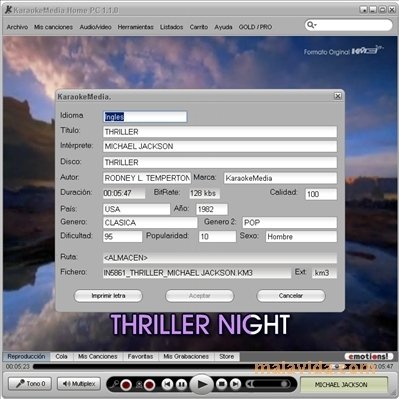Screen dimensions: 399x399
Task: Click the Calidad field showing 100
Action: pos(321,194)
